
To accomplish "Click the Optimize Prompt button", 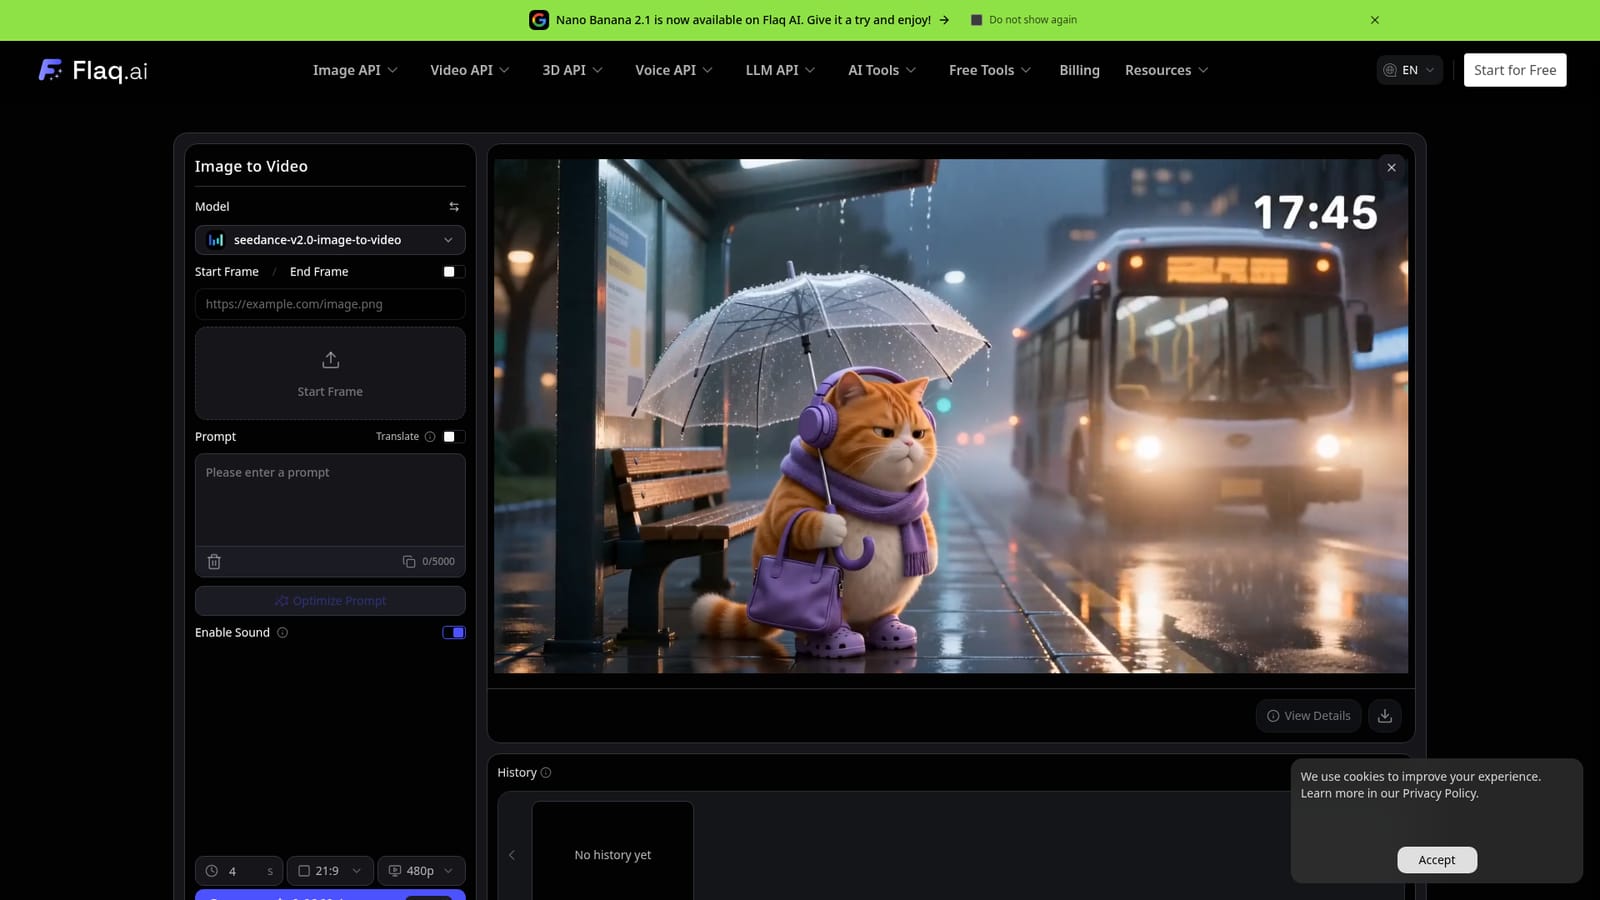I will (330, 601).
